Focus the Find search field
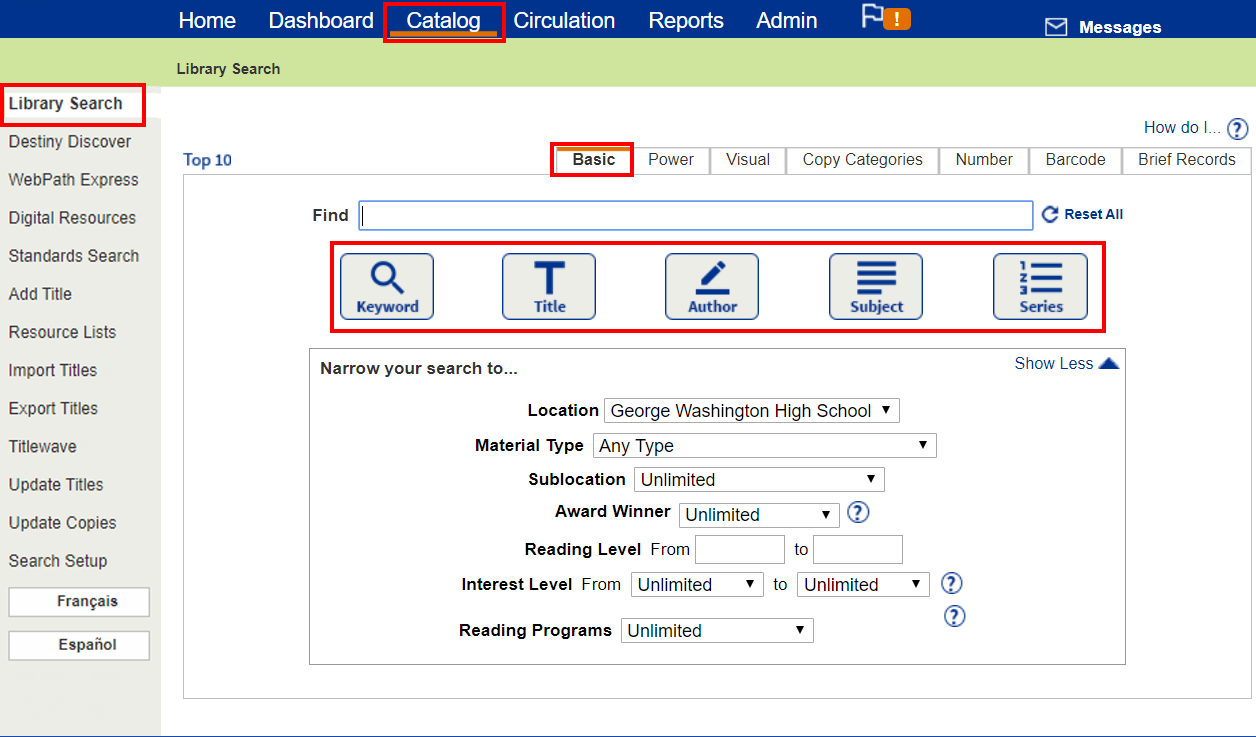This screenshot has height=737, width=1256. [696, 216]
